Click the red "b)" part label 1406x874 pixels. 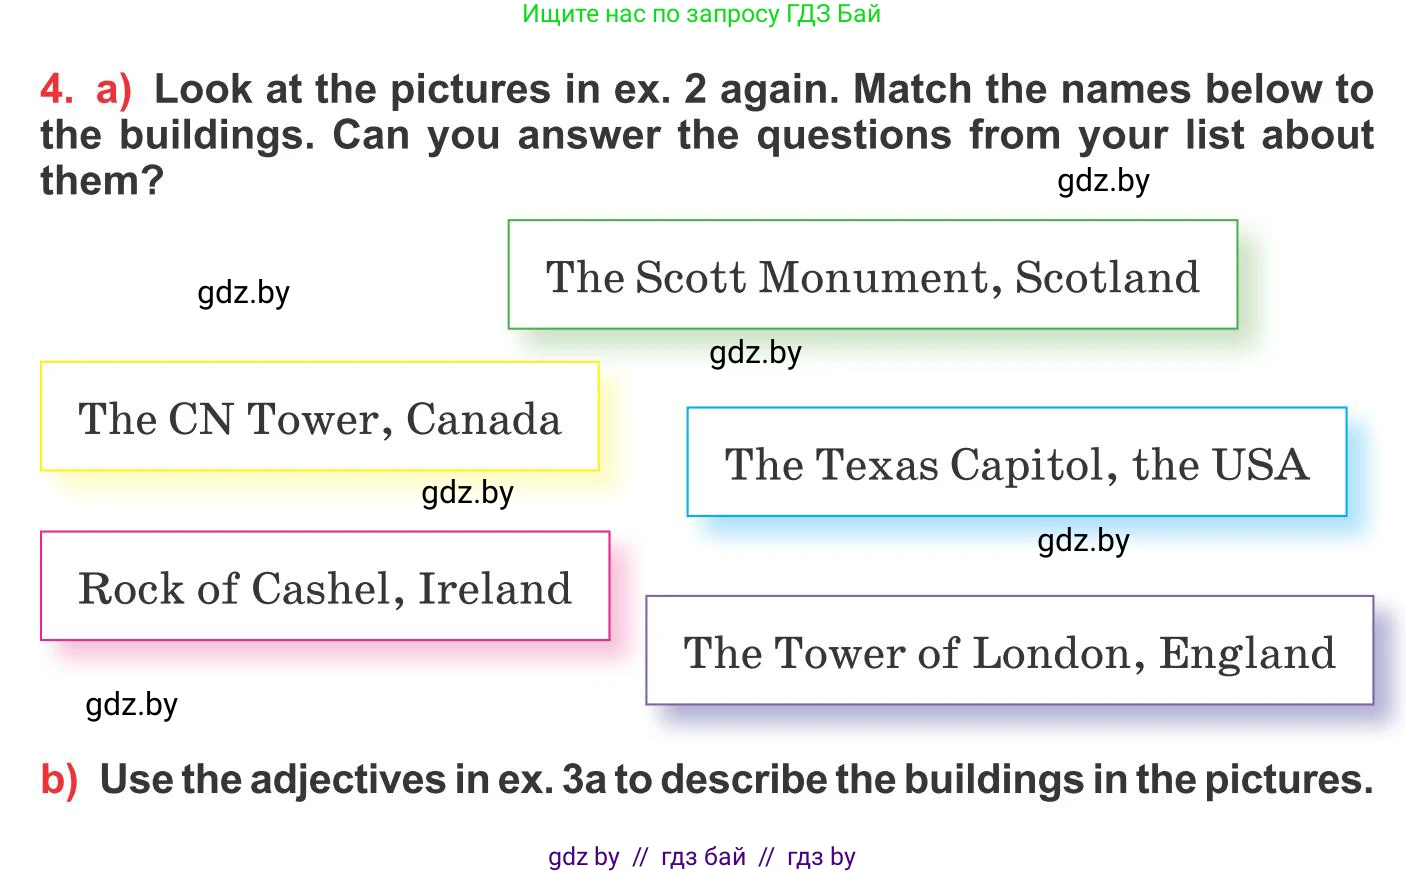[x=59, y=779]
